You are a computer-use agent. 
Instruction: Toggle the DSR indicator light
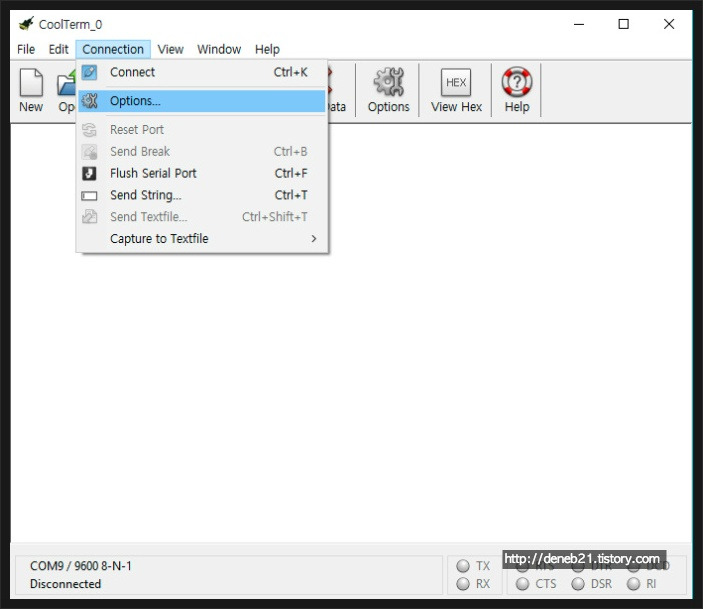pyautogui.click(x=578, y=584)
